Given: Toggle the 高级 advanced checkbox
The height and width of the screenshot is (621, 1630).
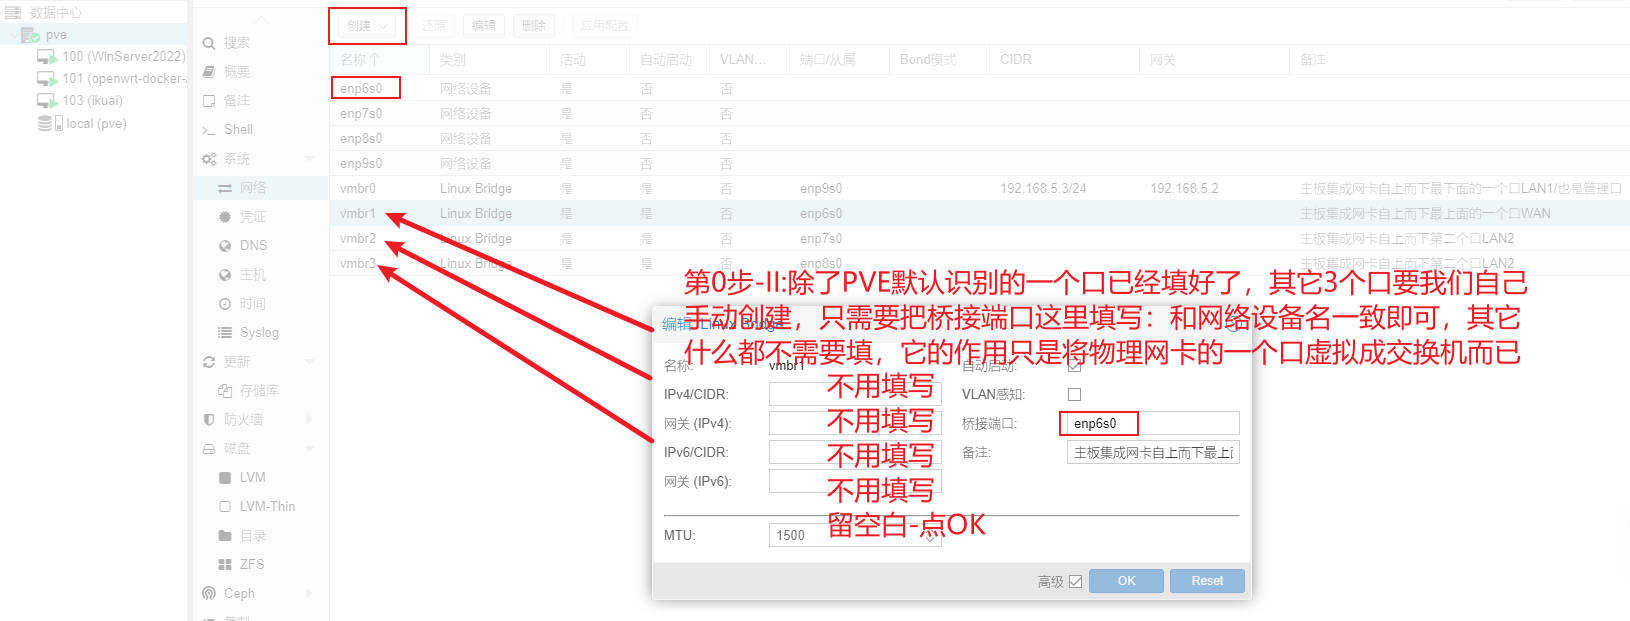Looking at the screenshot, I should coord(1076,582).
